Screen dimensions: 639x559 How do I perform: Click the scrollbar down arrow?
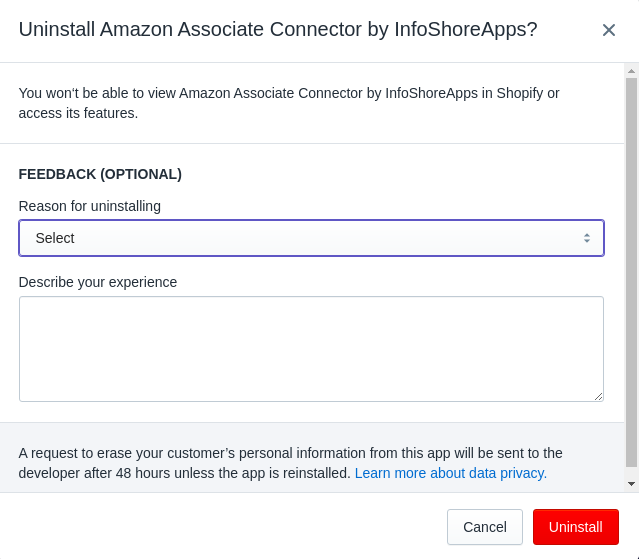(x=631, y=484)
